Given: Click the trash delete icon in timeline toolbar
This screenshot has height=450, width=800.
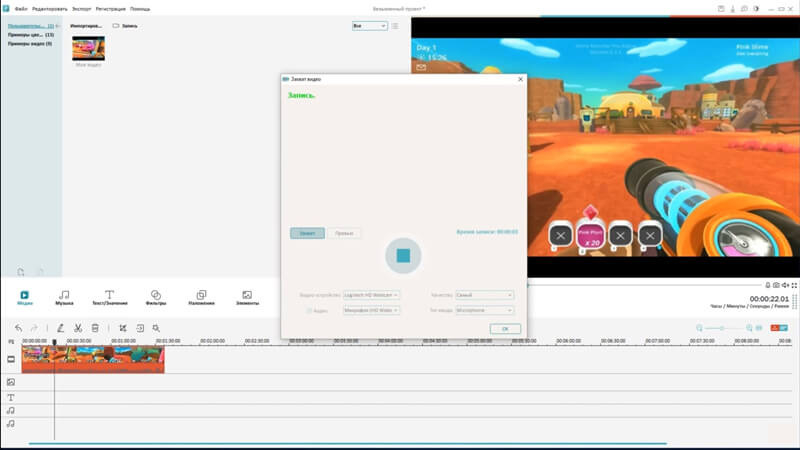Looking at the screenshot, I should [95, 328].
